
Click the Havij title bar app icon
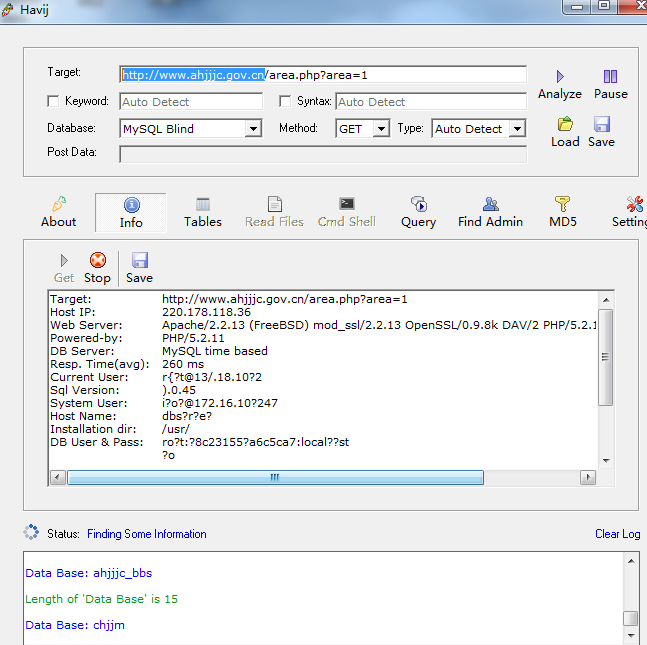point(7,9)
